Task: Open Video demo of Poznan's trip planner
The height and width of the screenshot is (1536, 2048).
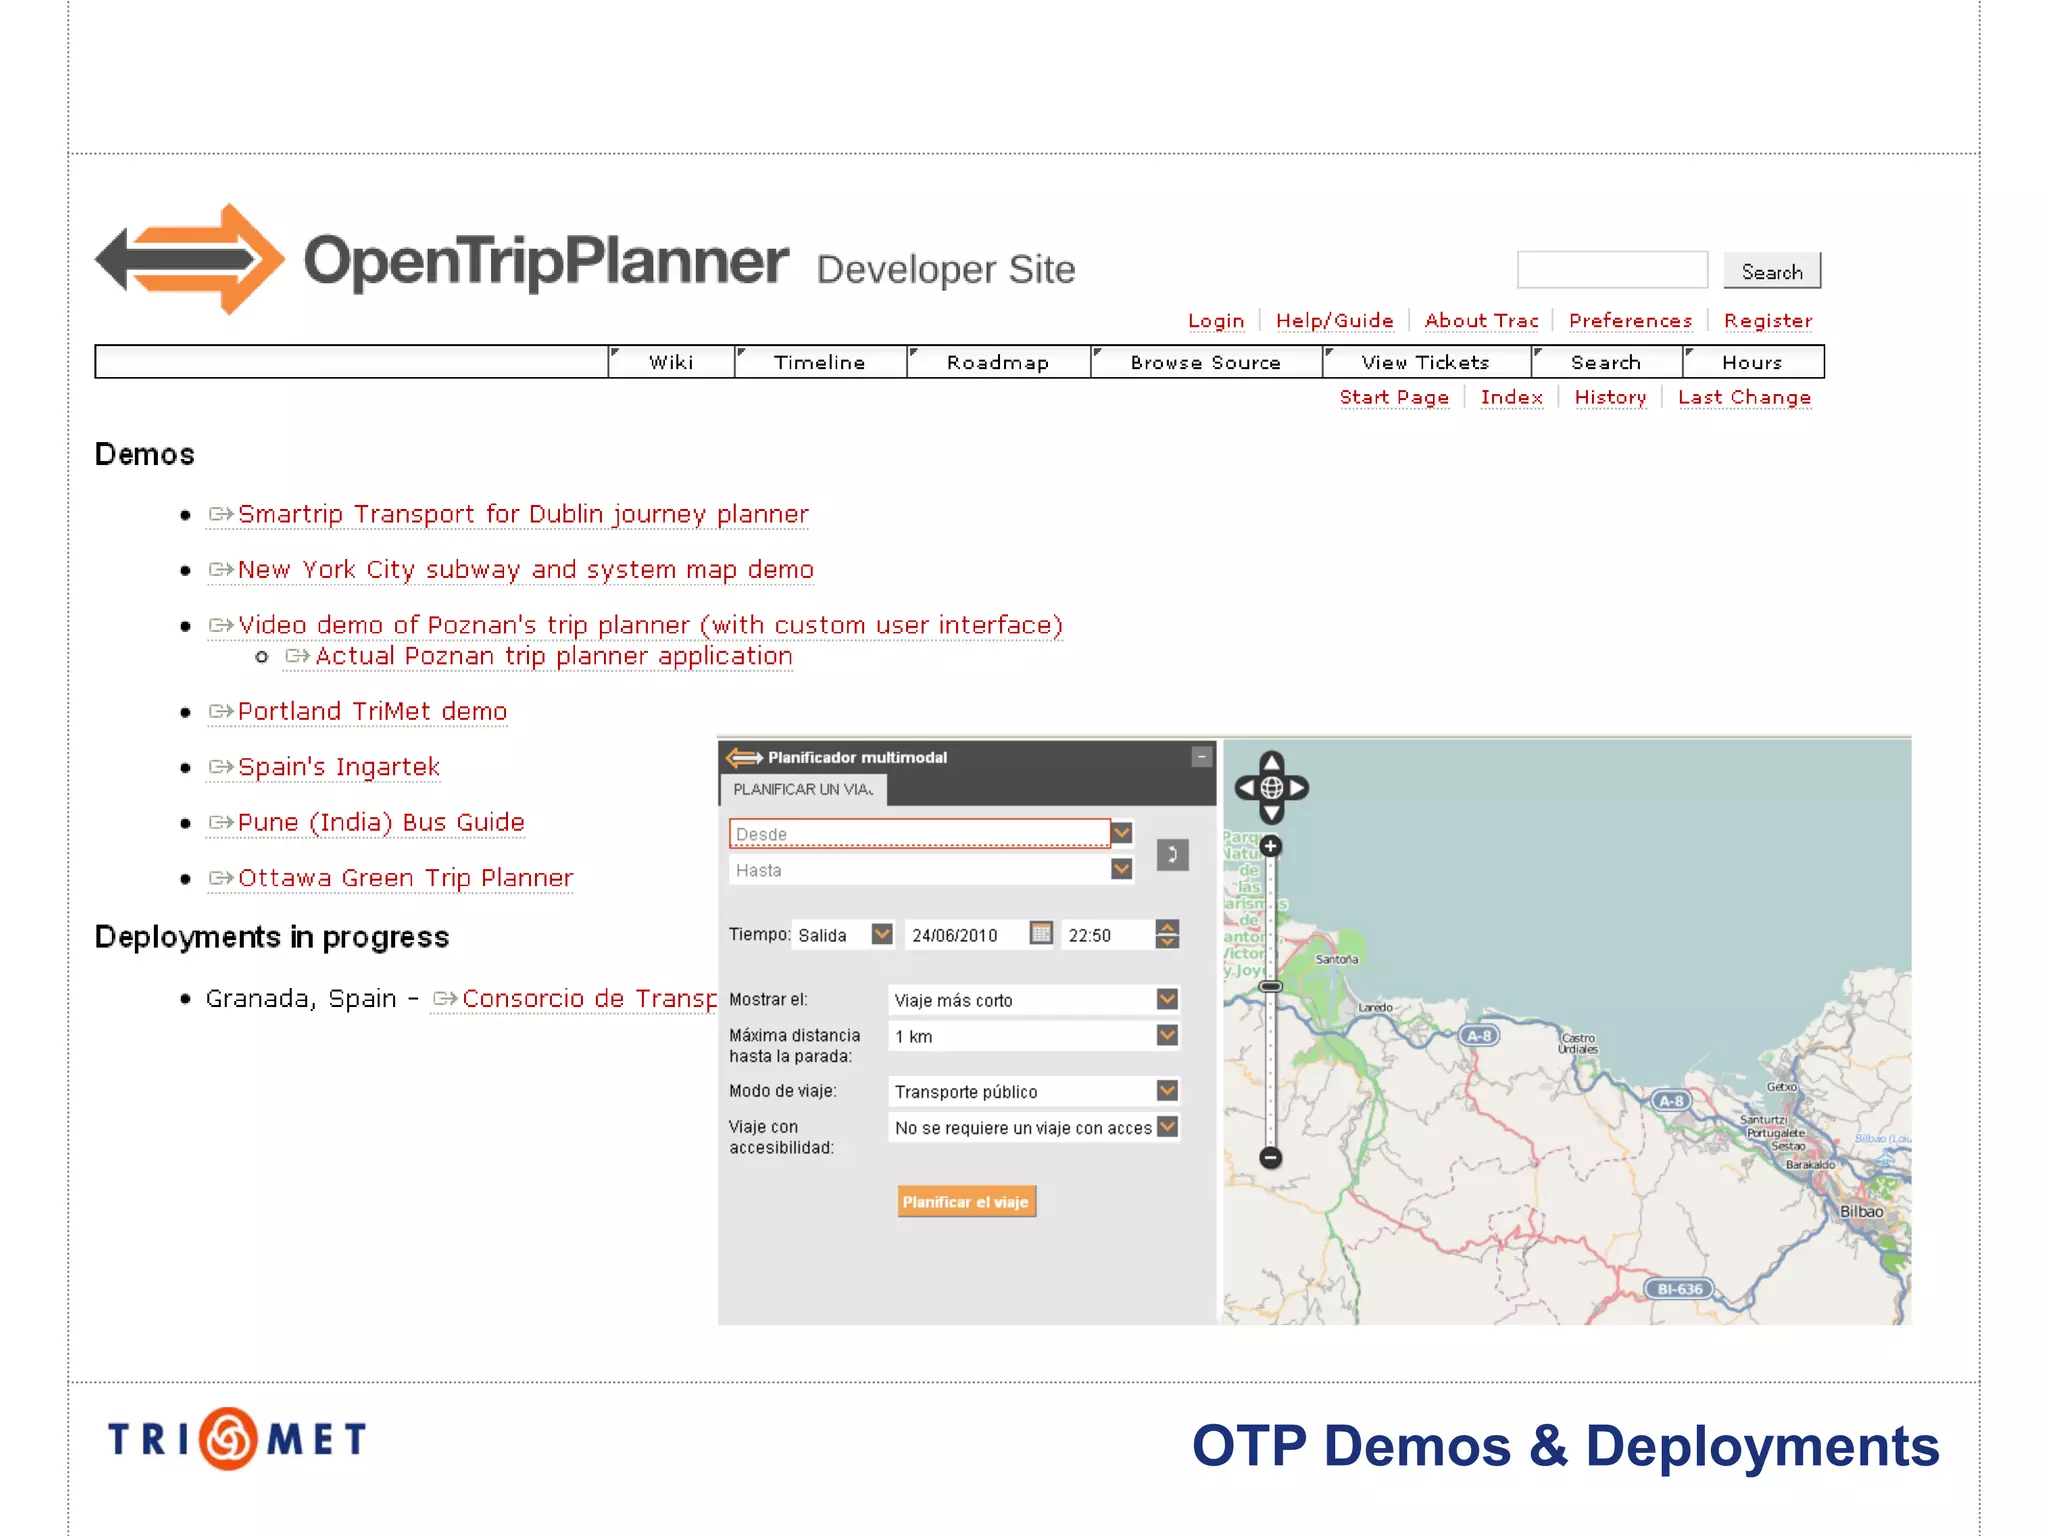Action: [x=635, y=625]
